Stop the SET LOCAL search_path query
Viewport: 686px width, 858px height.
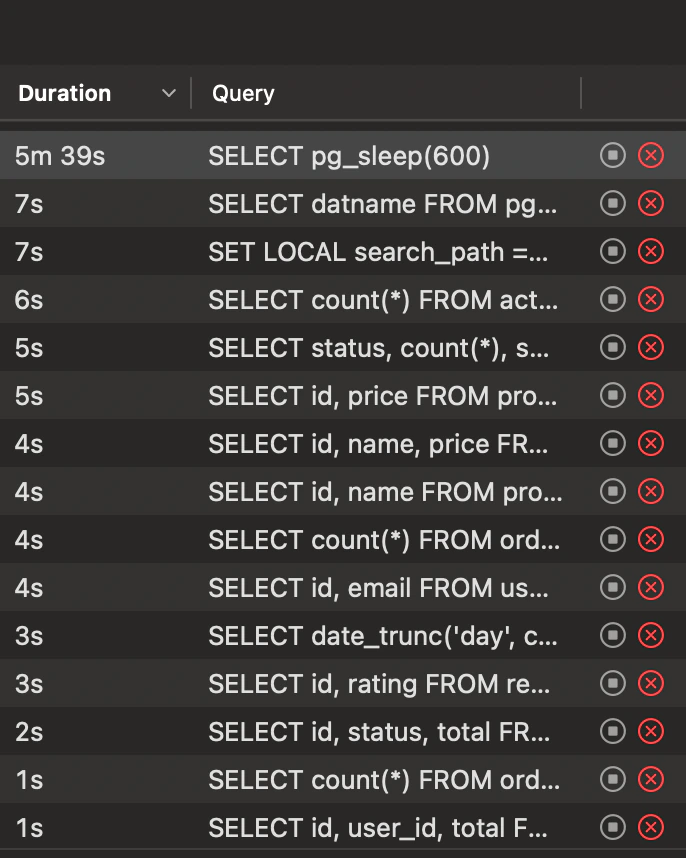pos(613,252)
